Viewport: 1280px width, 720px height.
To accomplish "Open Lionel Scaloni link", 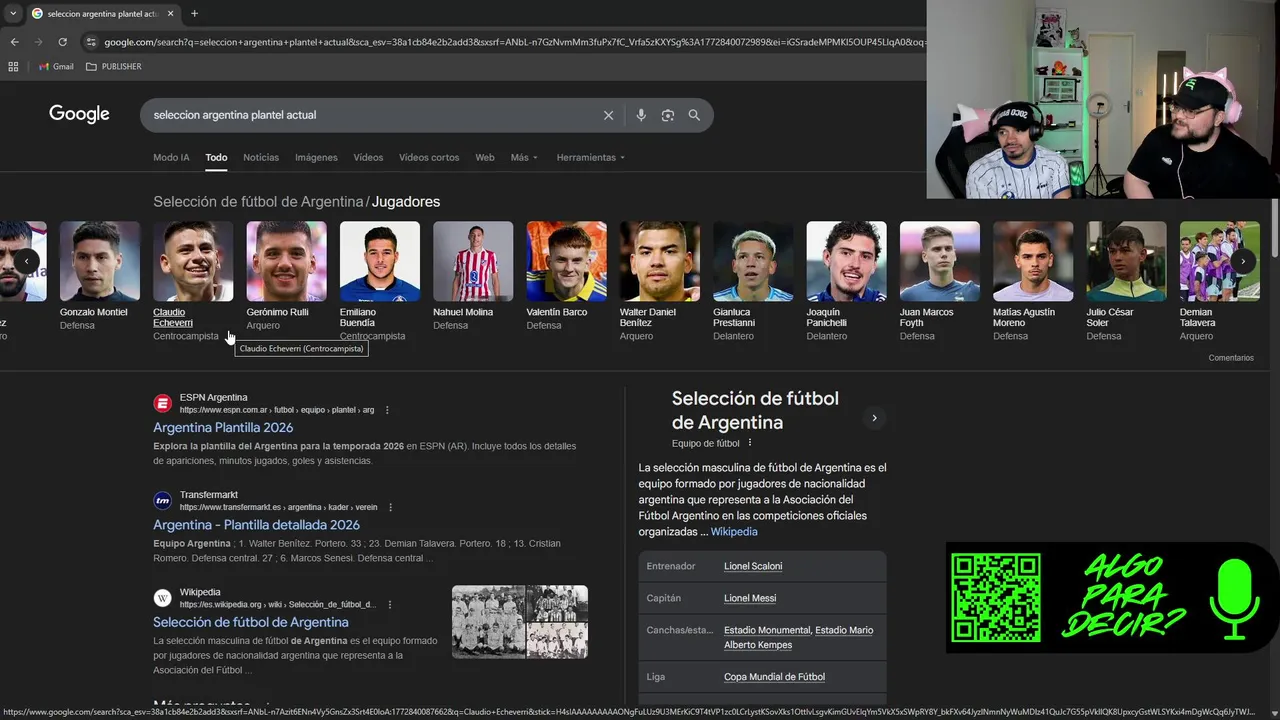I will pos(753,566).
